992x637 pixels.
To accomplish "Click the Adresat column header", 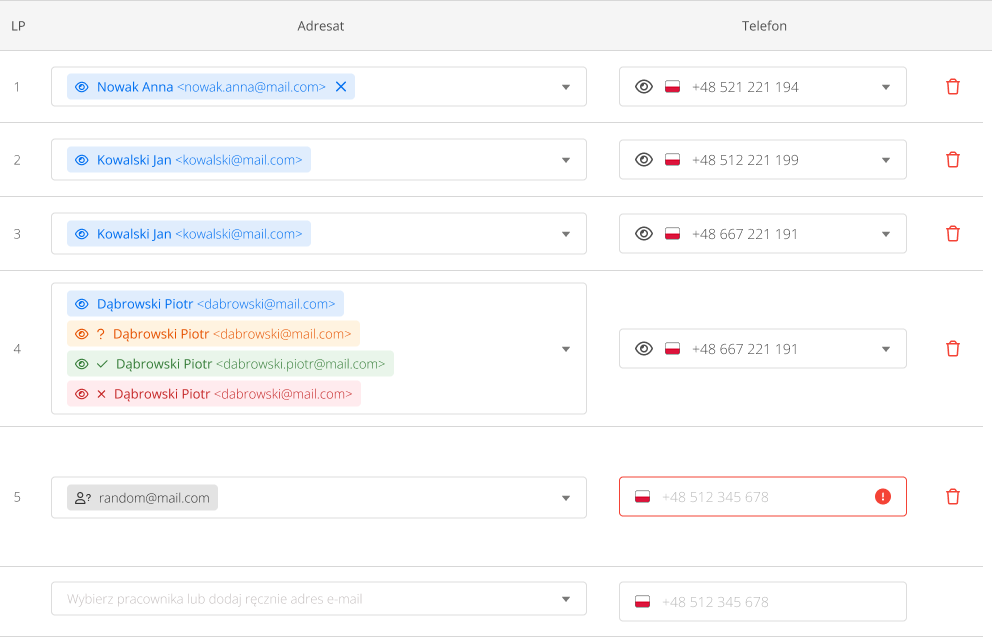I will [x=320, y=26].
